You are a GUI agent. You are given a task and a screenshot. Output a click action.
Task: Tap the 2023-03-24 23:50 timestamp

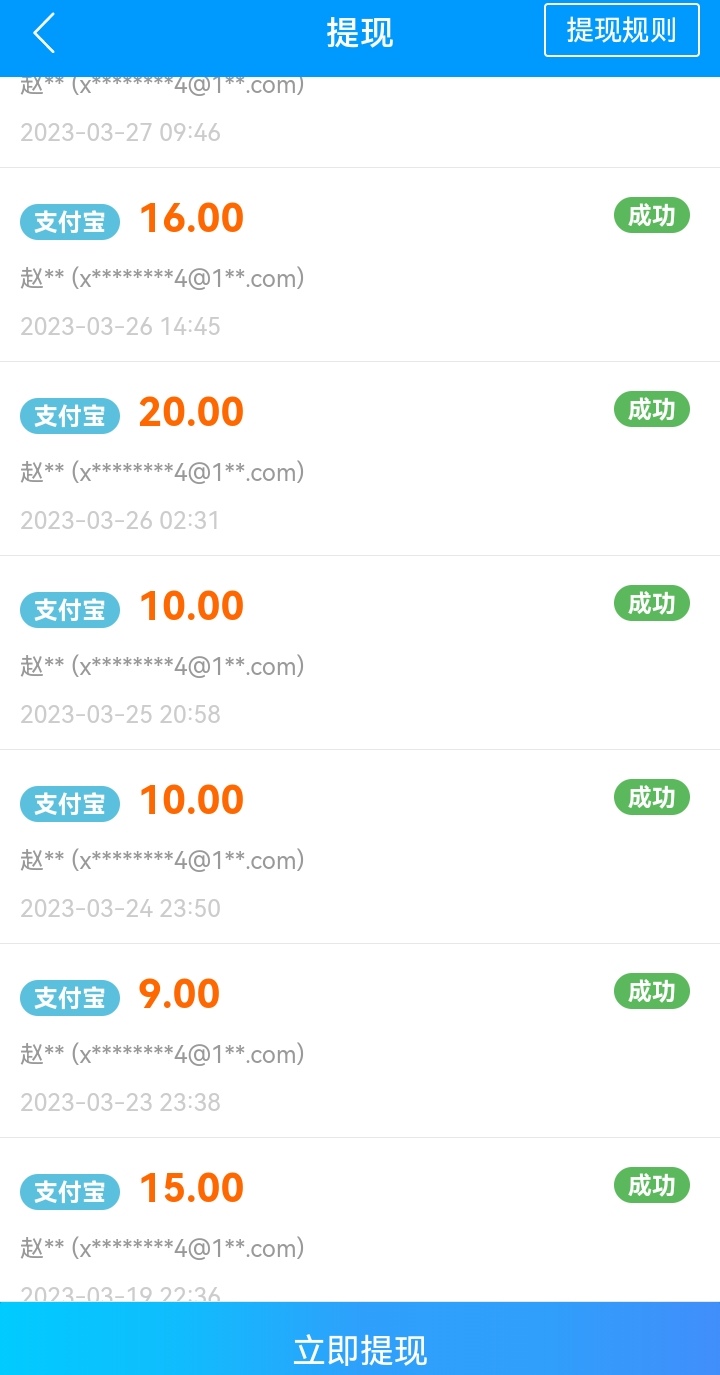click(120, 908)
